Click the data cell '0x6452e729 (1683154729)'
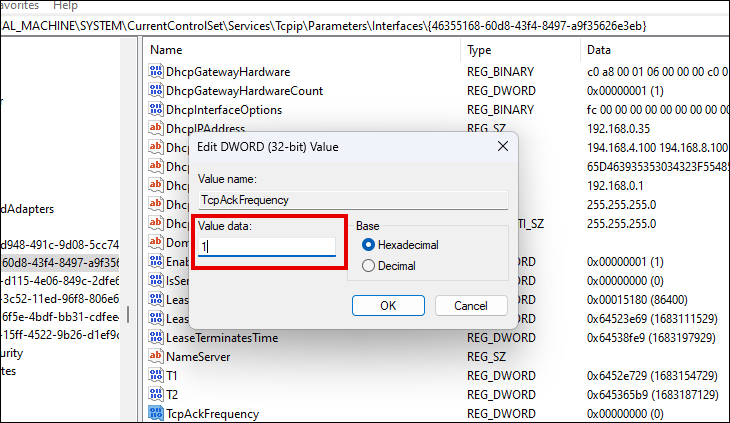 click(x=652, y=376)
